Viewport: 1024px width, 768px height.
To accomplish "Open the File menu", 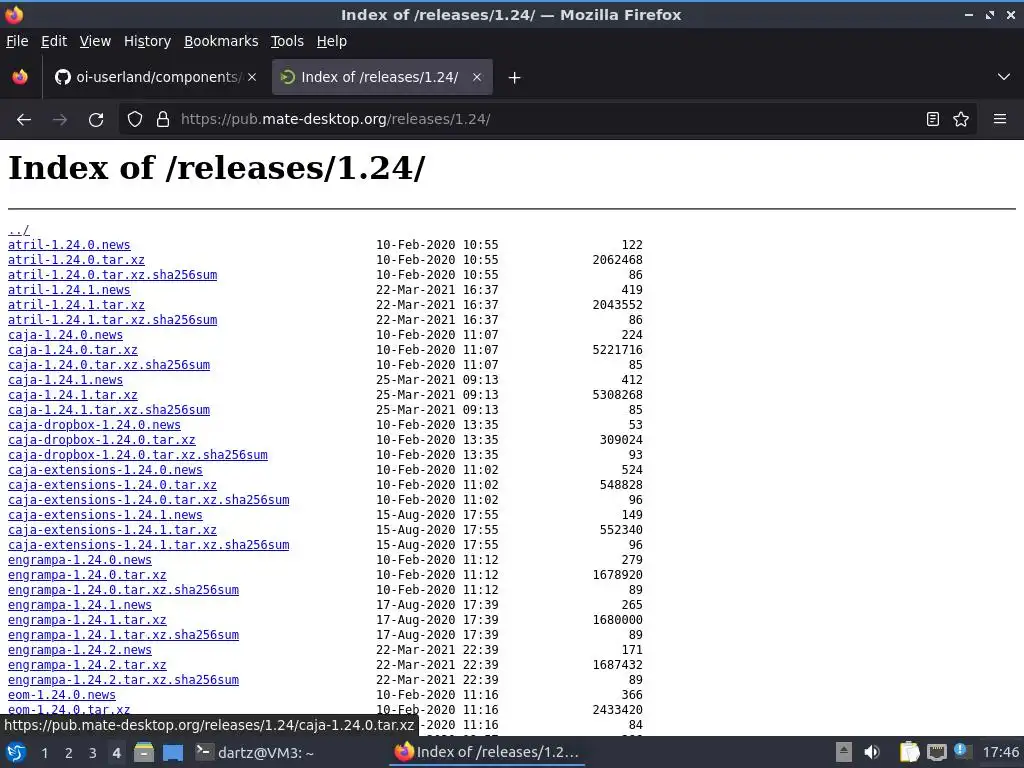I will coord(17,41).
